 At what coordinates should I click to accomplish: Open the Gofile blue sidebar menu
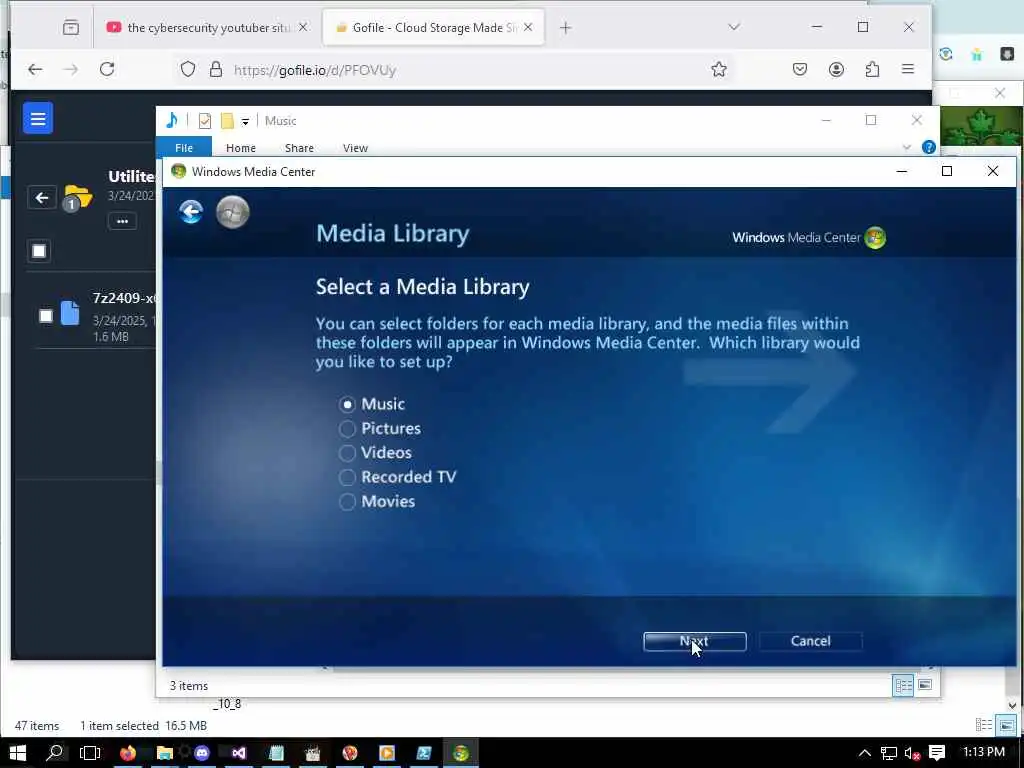point(38,118)
